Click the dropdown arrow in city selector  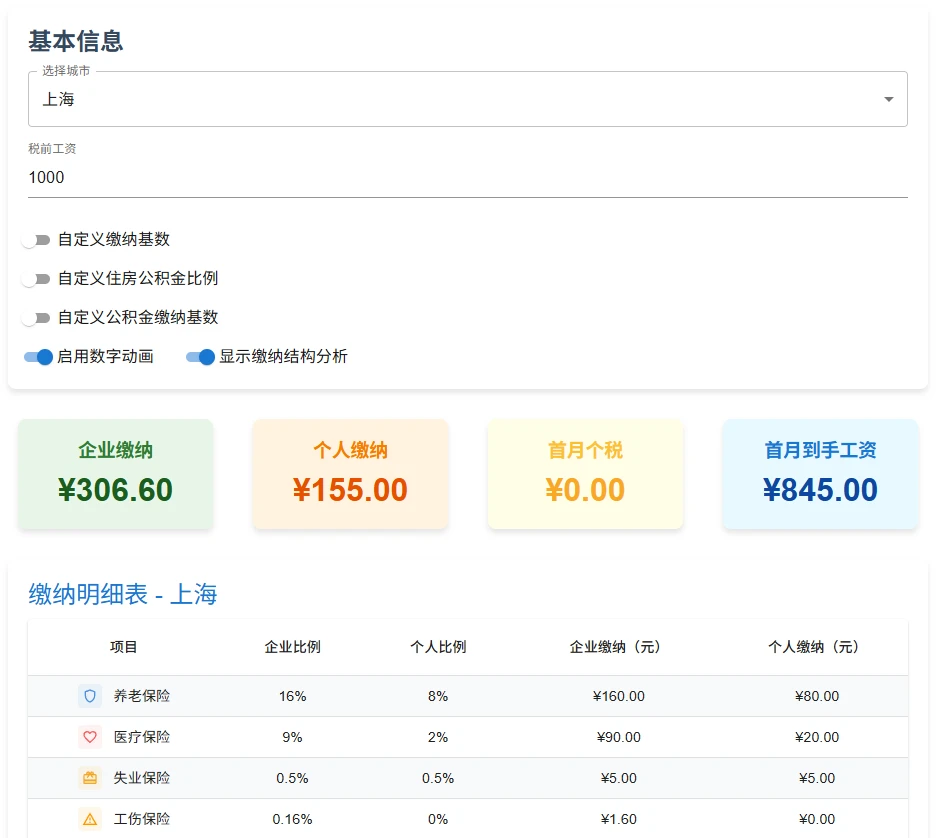click(x=888, y=99)
